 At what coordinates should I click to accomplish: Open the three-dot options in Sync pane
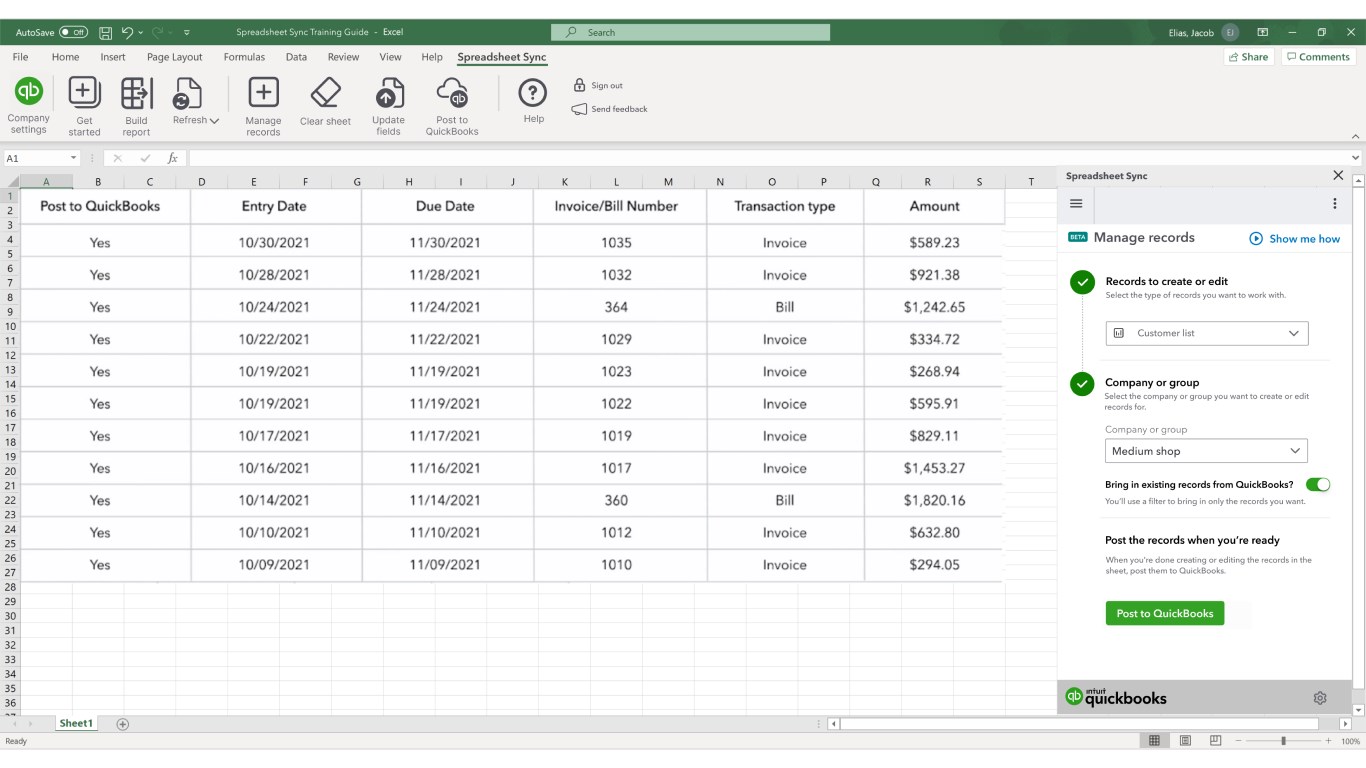pyautogui.click(x=1334, y=204)
